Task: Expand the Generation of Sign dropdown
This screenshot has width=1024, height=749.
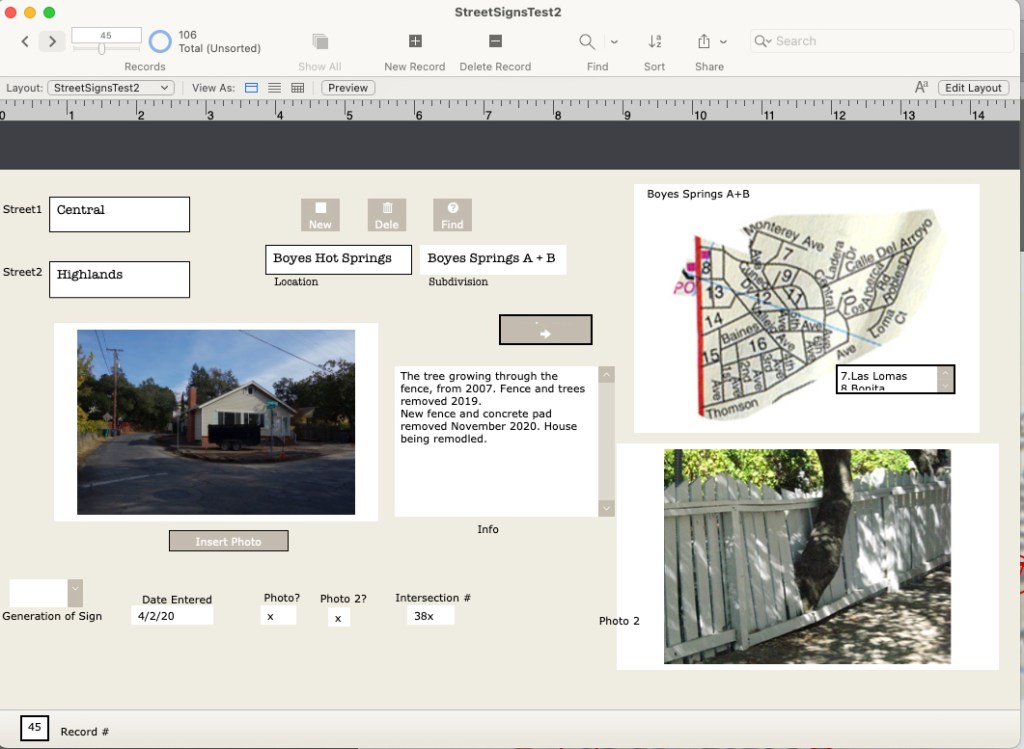Action: [75, 593]
